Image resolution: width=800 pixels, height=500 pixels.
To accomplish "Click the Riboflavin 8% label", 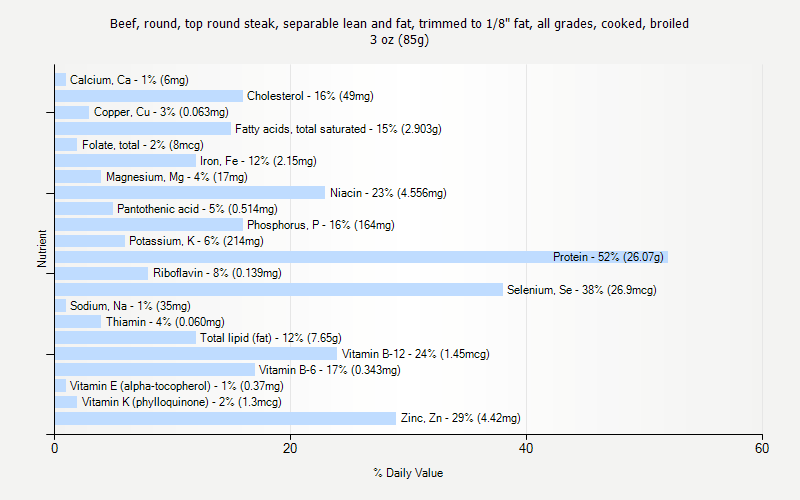I will pos(217,273).
